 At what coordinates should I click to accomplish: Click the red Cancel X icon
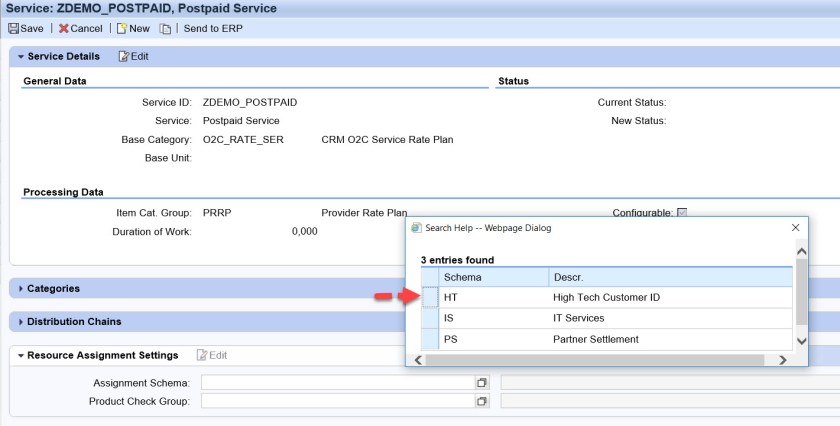coord(64,29)
